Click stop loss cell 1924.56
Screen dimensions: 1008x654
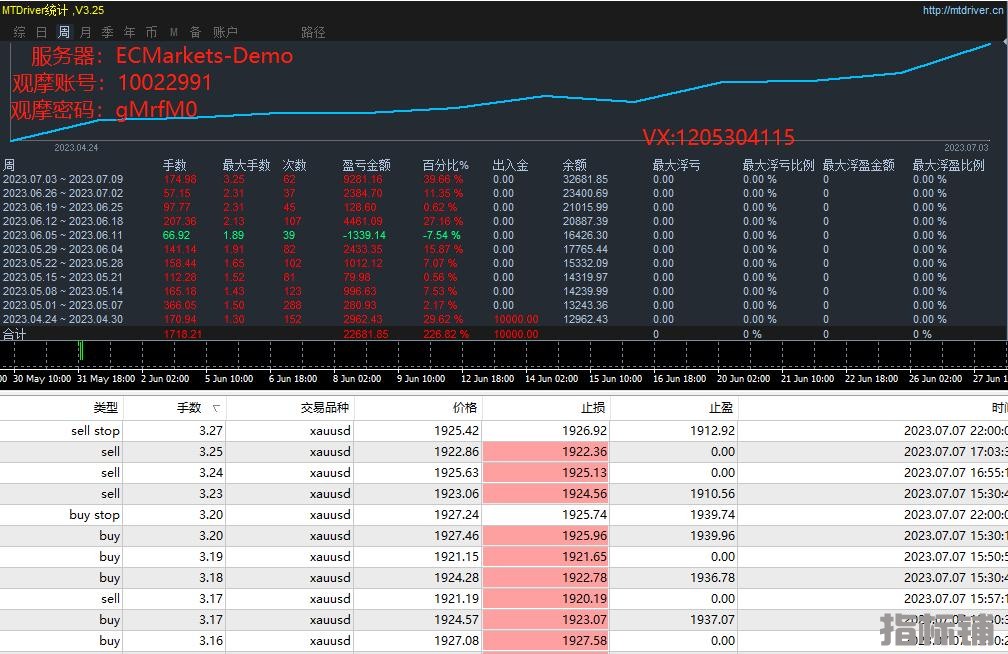(x=546, y=494)
